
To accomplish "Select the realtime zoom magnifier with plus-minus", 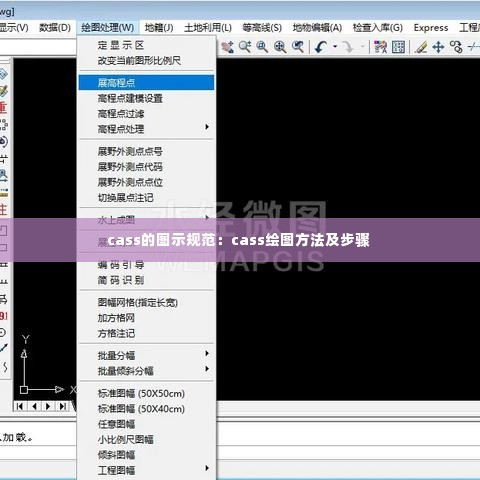I will [x=245, y=47].
